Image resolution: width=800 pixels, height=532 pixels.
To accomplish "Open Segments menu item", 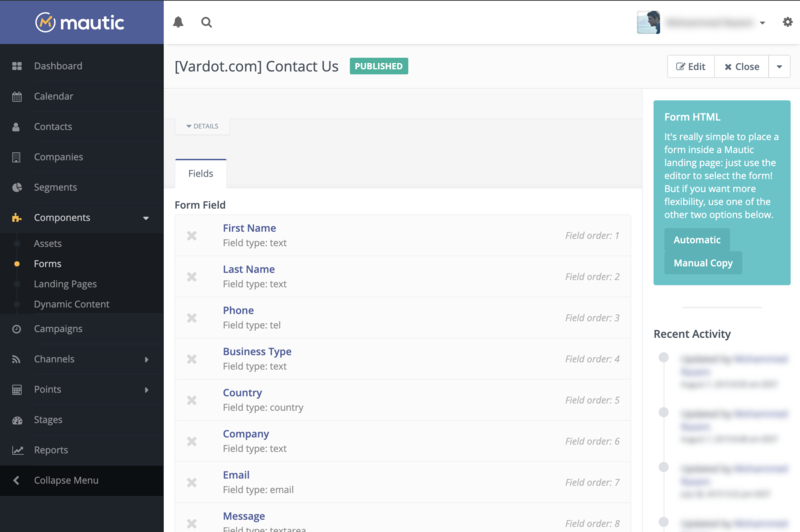I will (x=56, y=187).
